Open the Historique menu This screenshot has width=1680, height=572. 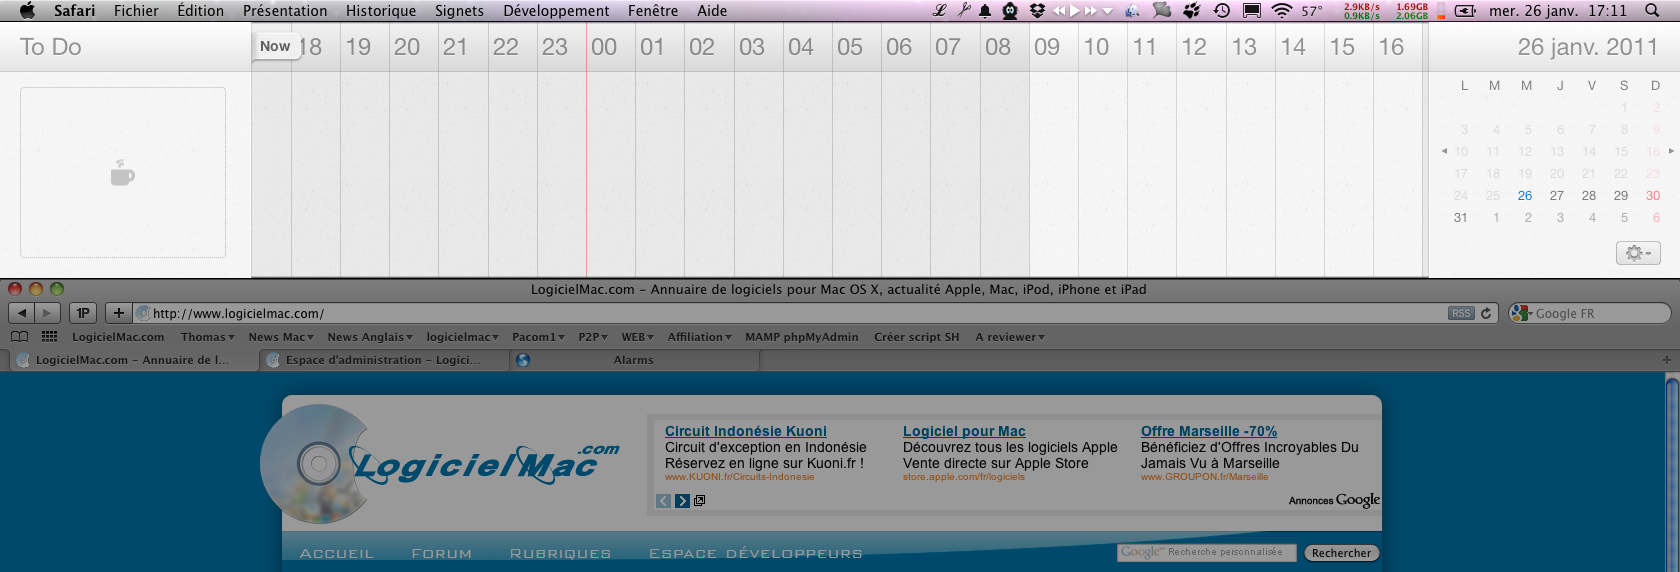381,11
